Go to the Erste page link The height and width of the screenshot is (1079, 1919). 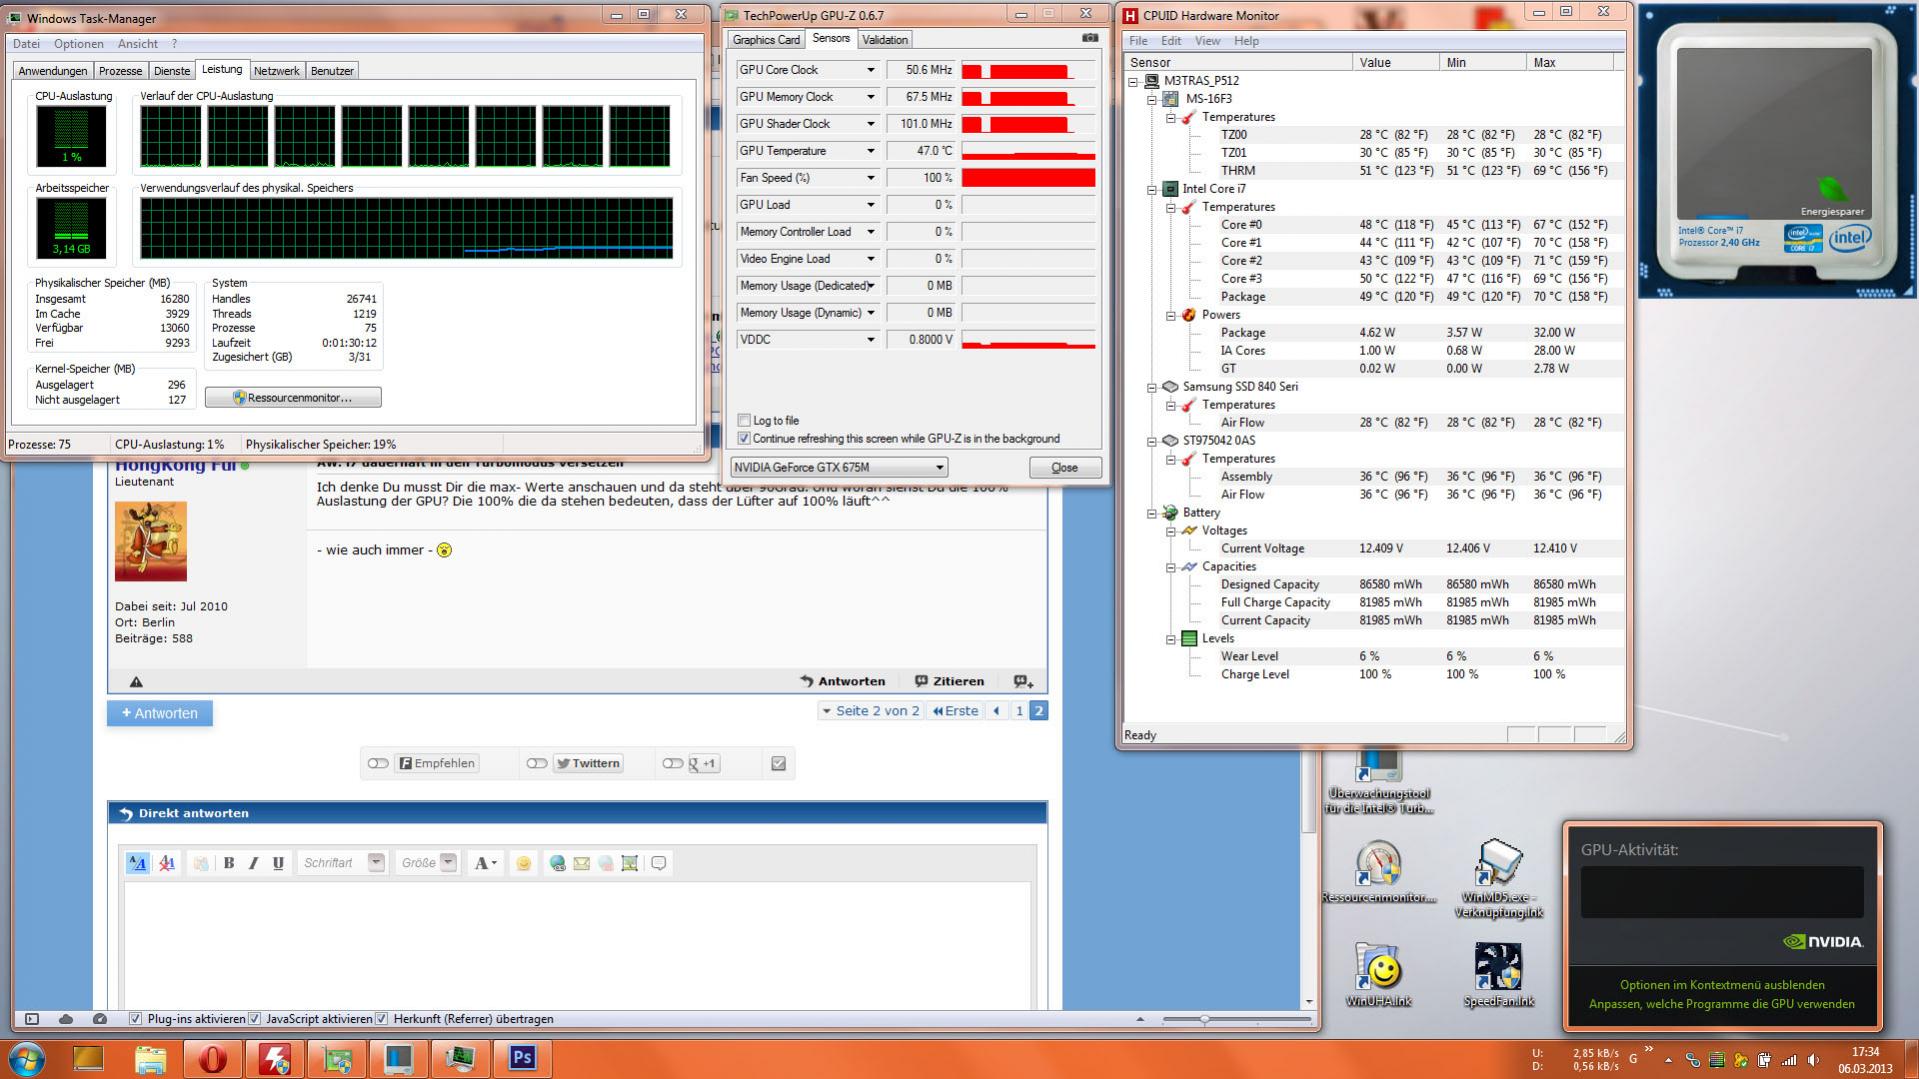[x=956, y=711]
